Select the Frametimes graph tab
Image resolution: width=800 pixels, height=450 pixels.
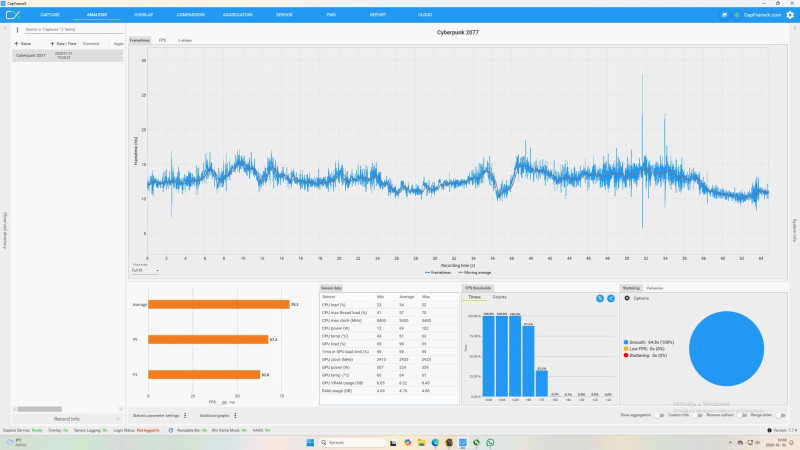140,40
